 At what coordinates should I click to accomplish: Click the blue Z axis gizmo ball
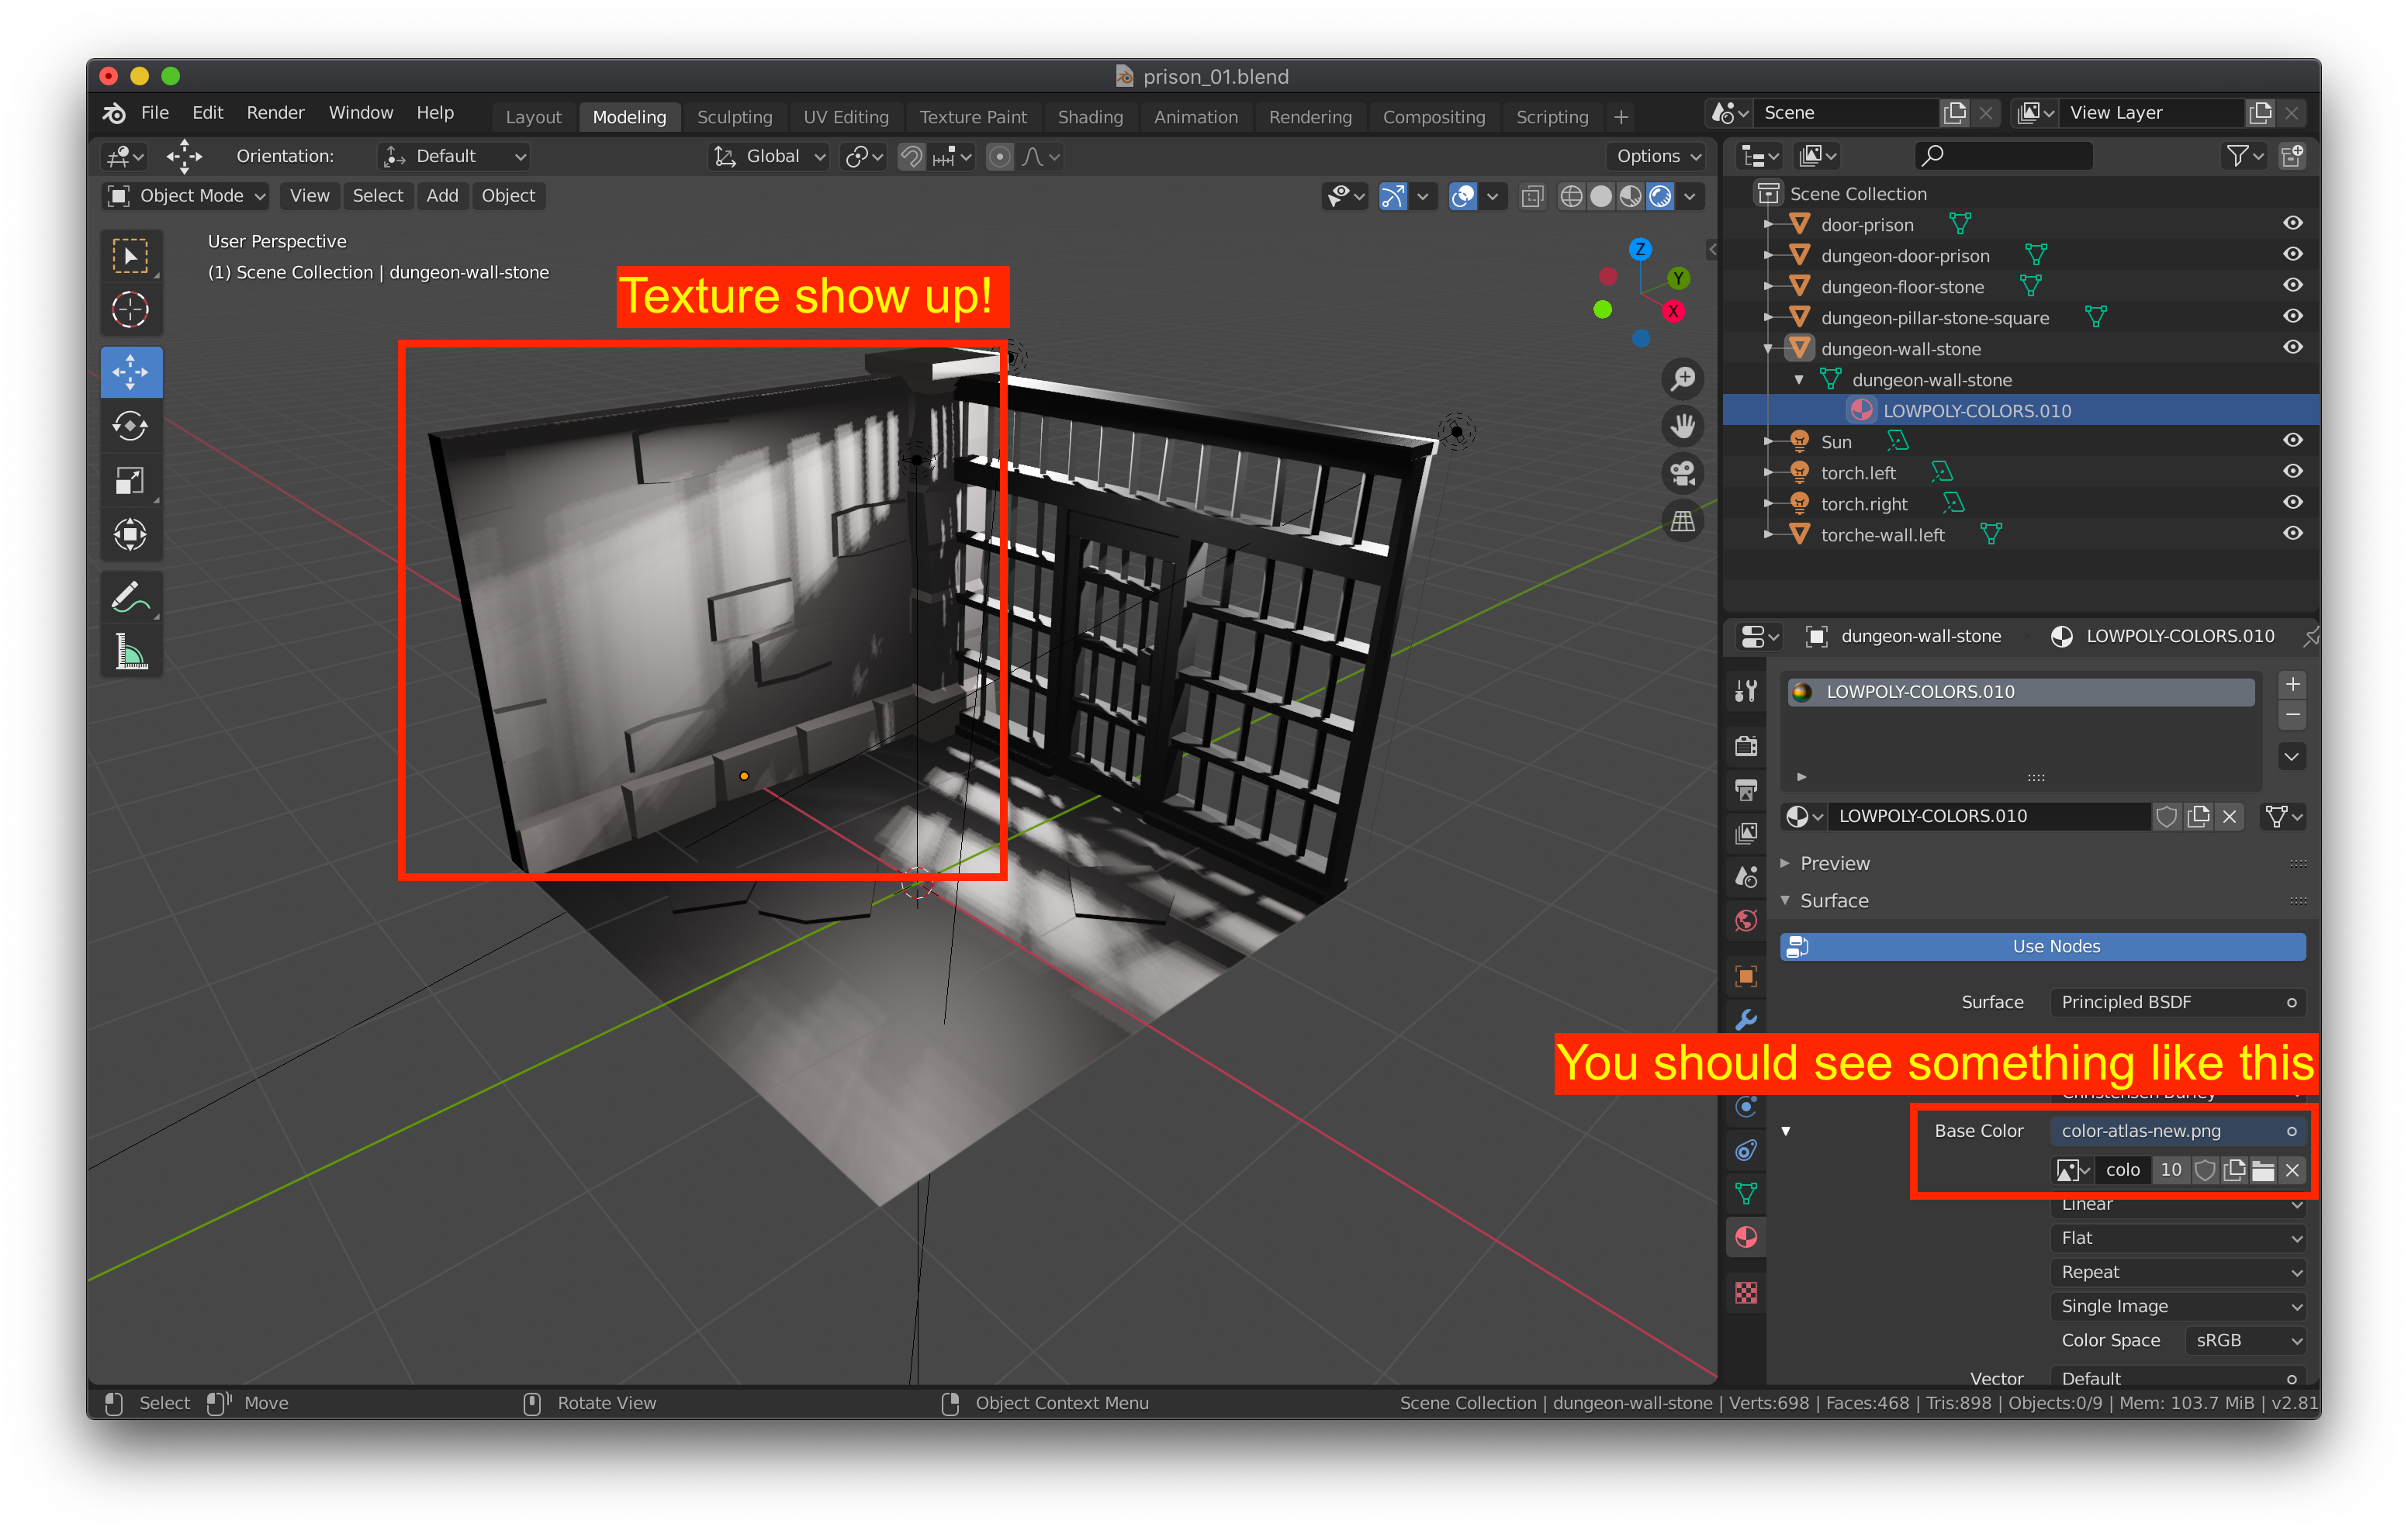1640,249
